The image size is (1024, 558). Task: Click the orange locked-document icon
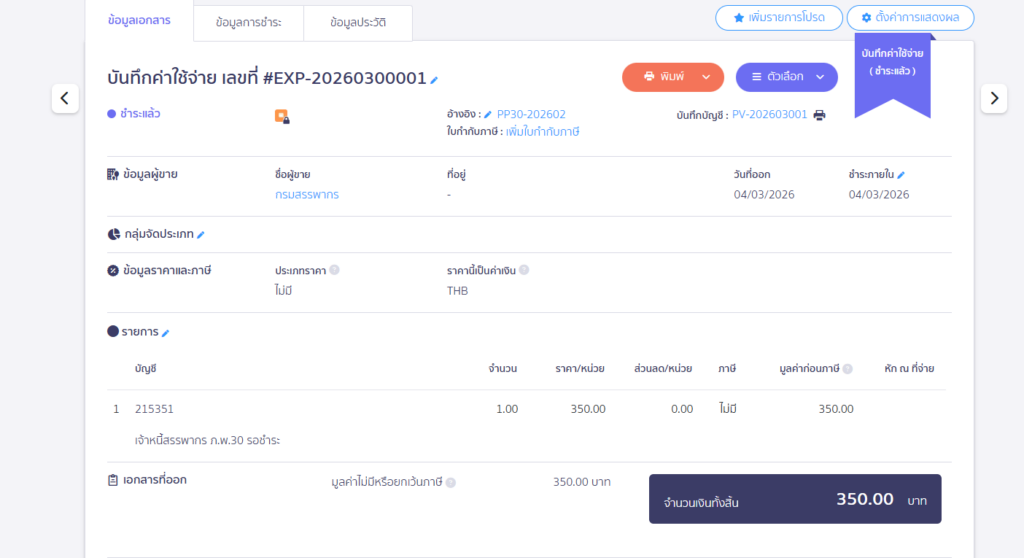coord(282,116)
